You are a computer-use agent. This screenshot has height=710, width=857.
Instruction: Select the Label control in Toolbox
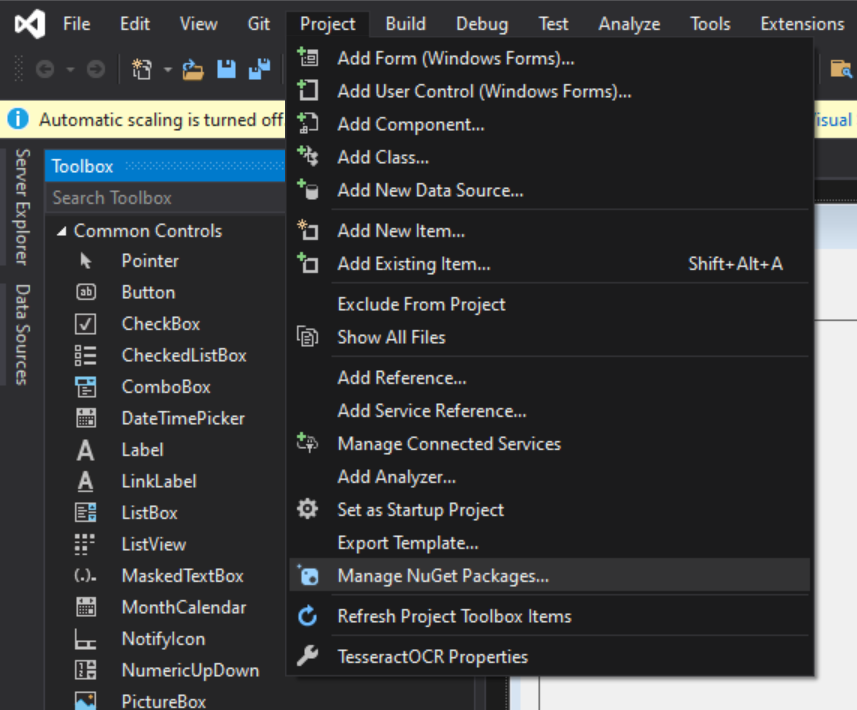coord(165,450)
